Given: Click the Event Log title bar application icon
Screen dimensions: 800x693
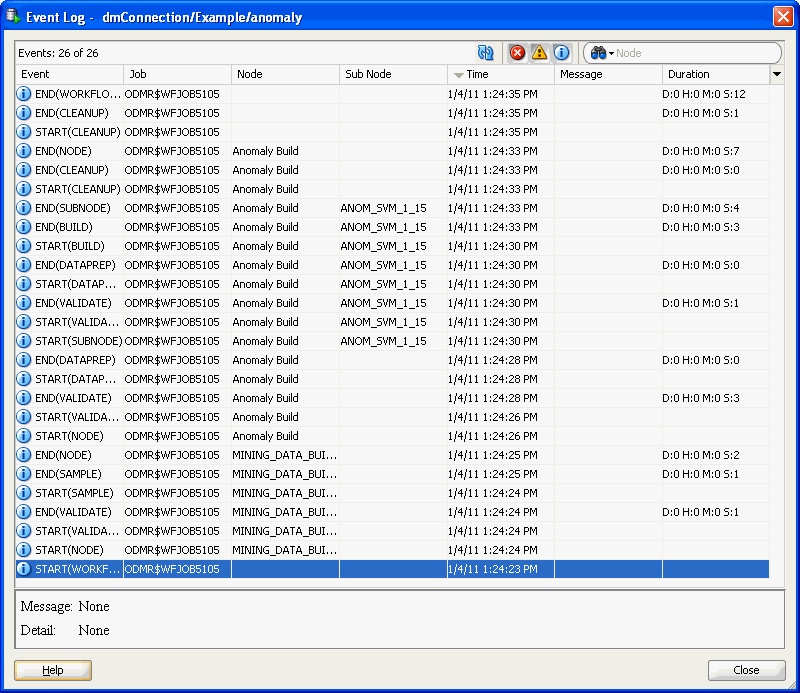Looking at the screenshot, I should 13,16.
